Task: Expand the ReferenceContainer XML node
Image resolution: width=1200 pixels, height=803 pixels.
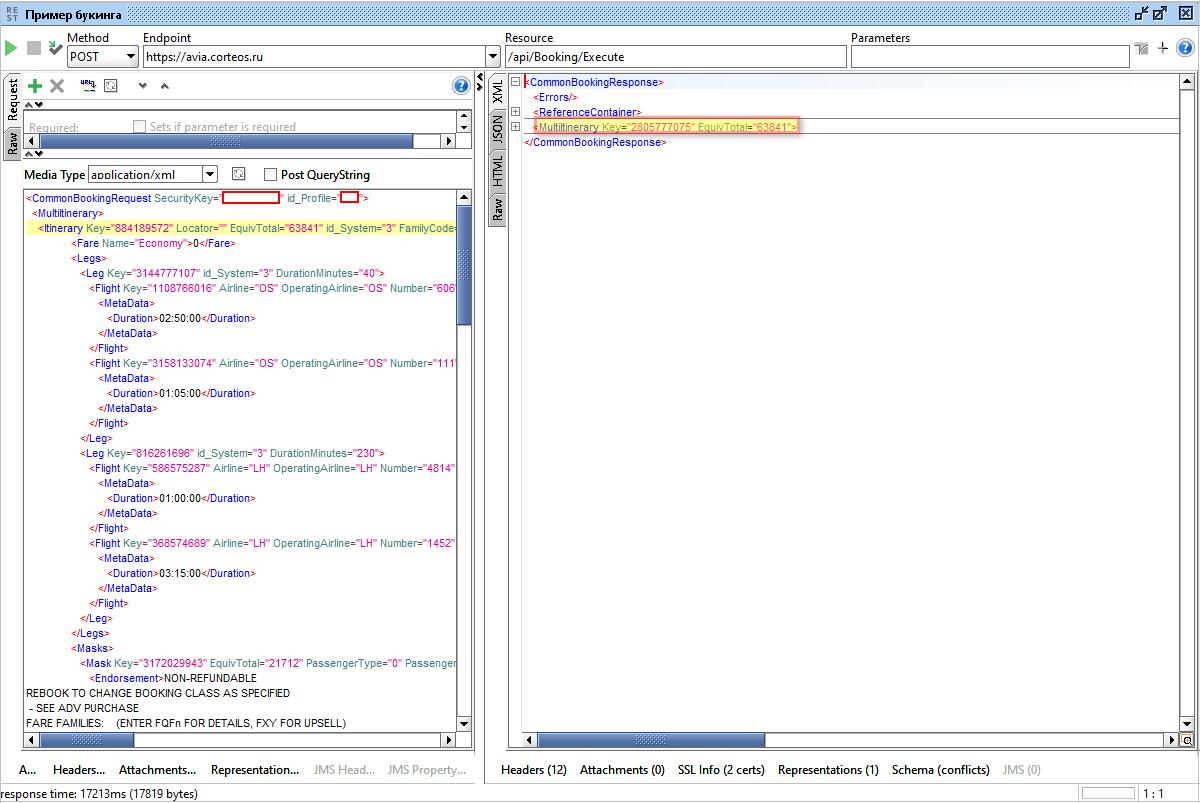Action: tap(515, 112)
